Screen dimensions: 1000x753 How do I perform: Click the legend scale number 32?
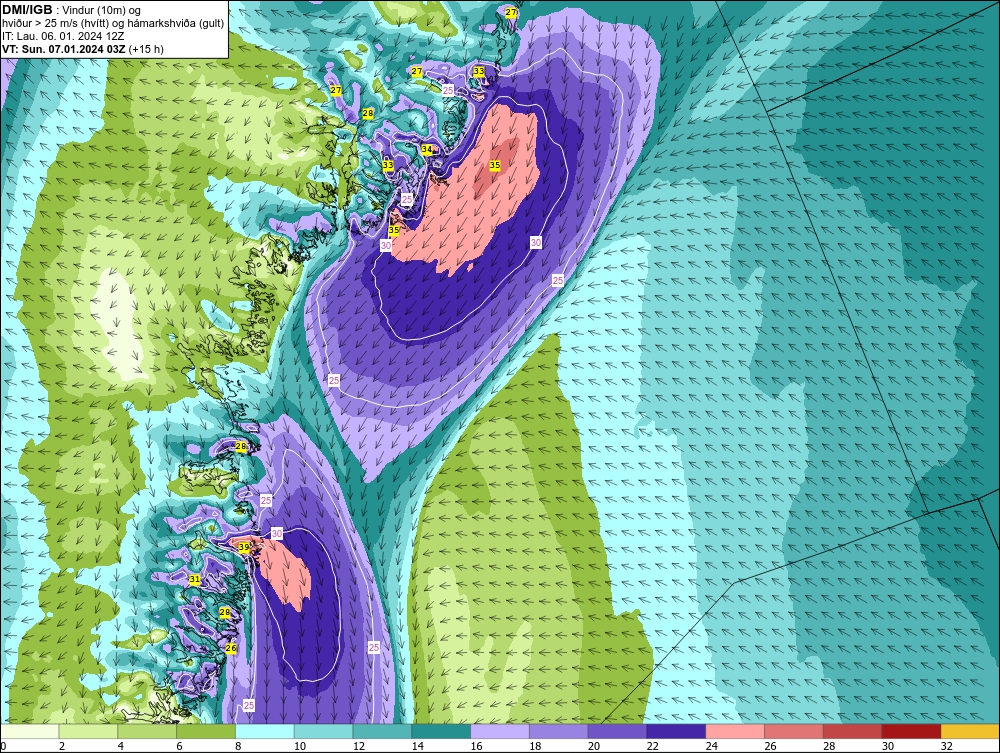coord(946,746)
